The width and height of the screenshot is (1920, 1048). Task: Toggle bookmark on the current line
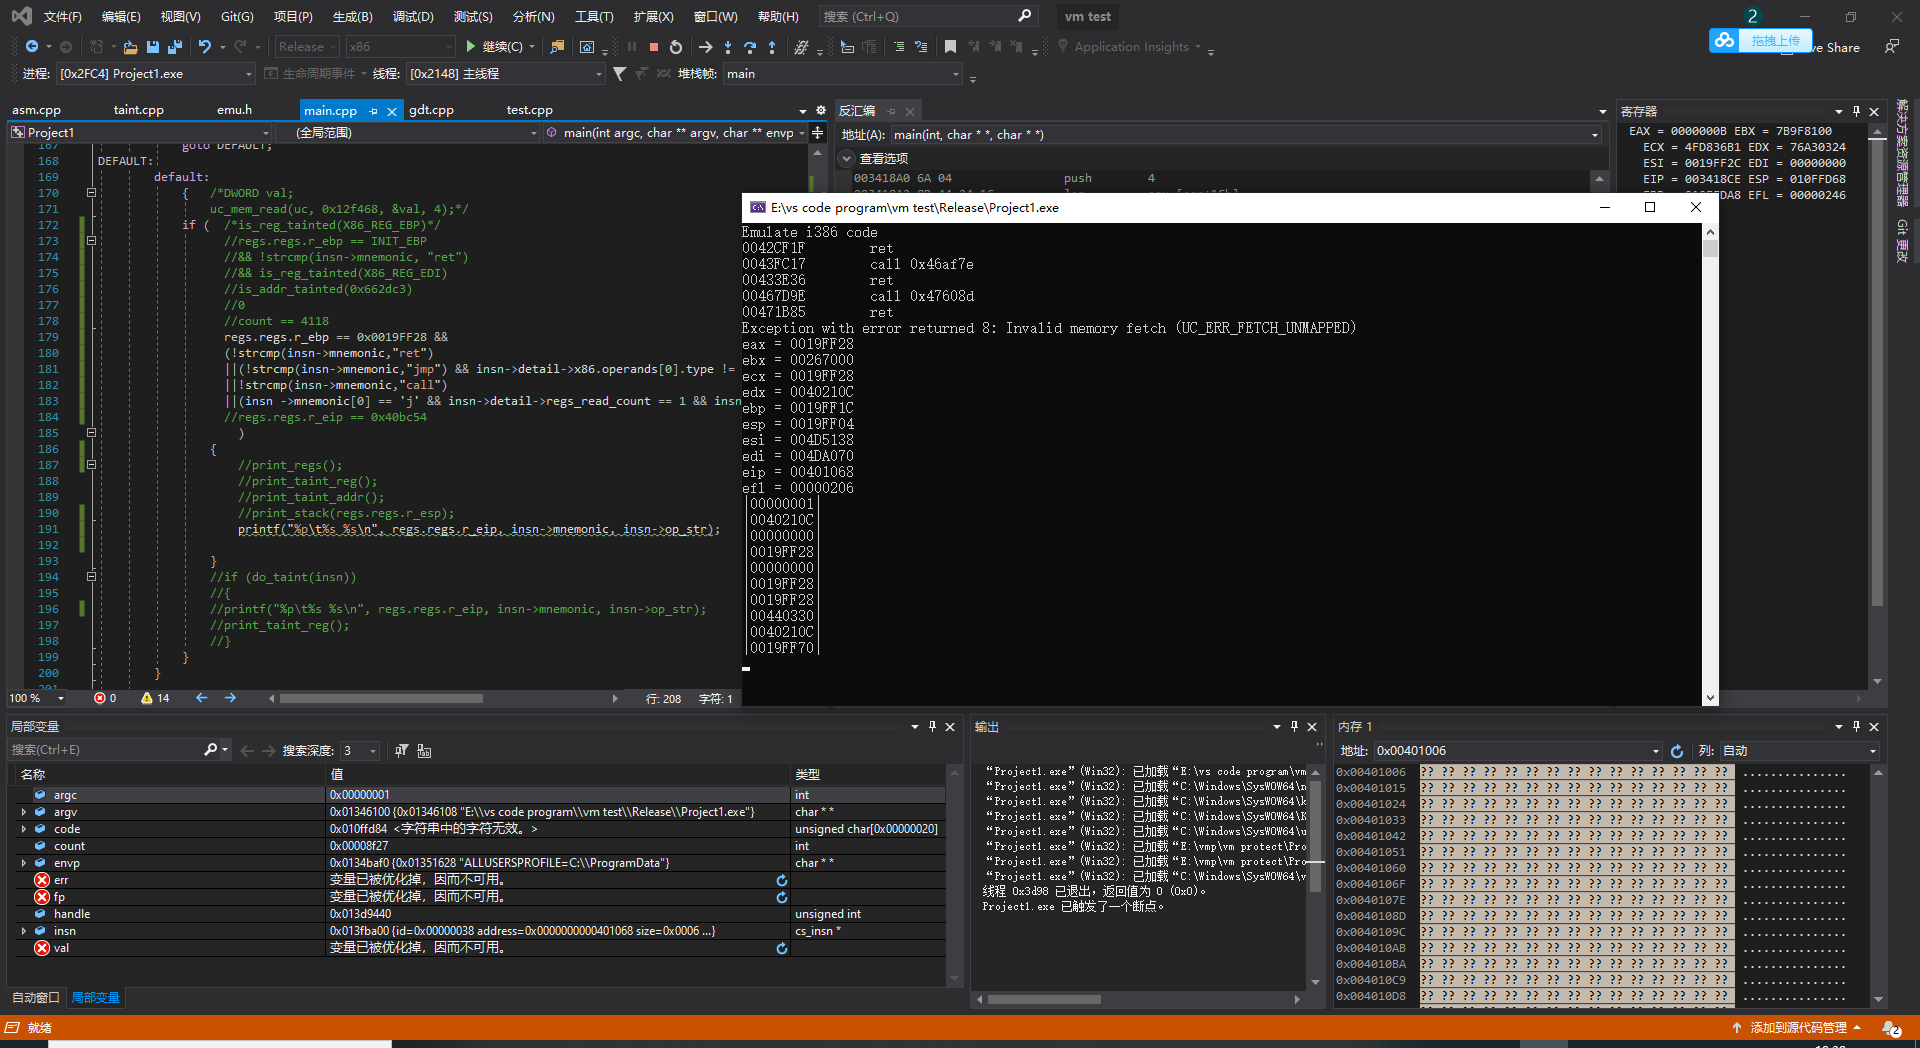tap(950, 47)
